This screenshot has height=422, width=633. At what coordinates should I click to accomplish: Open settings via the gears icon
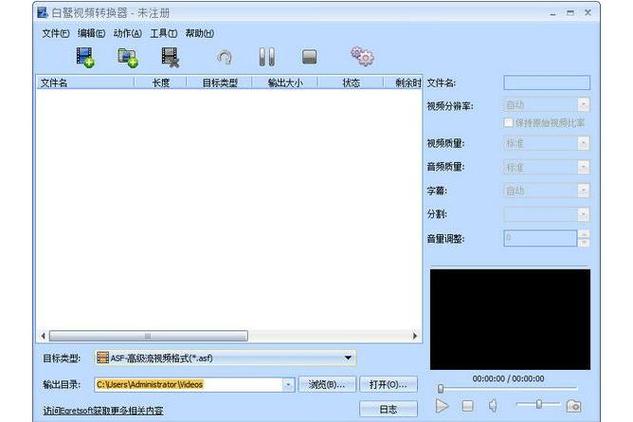tap(363, 57)
